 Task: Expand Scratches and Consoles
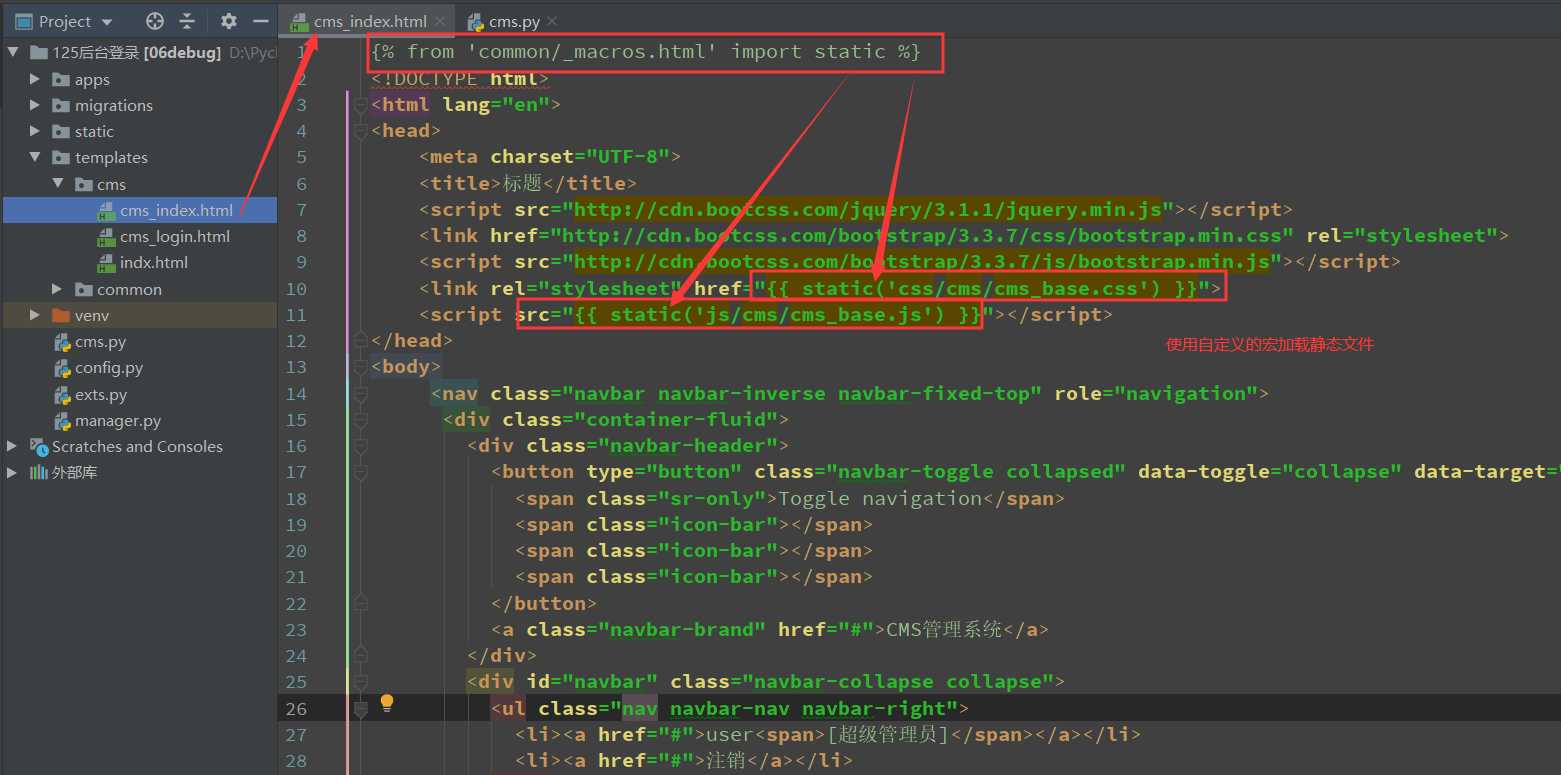tap(12, 446)
